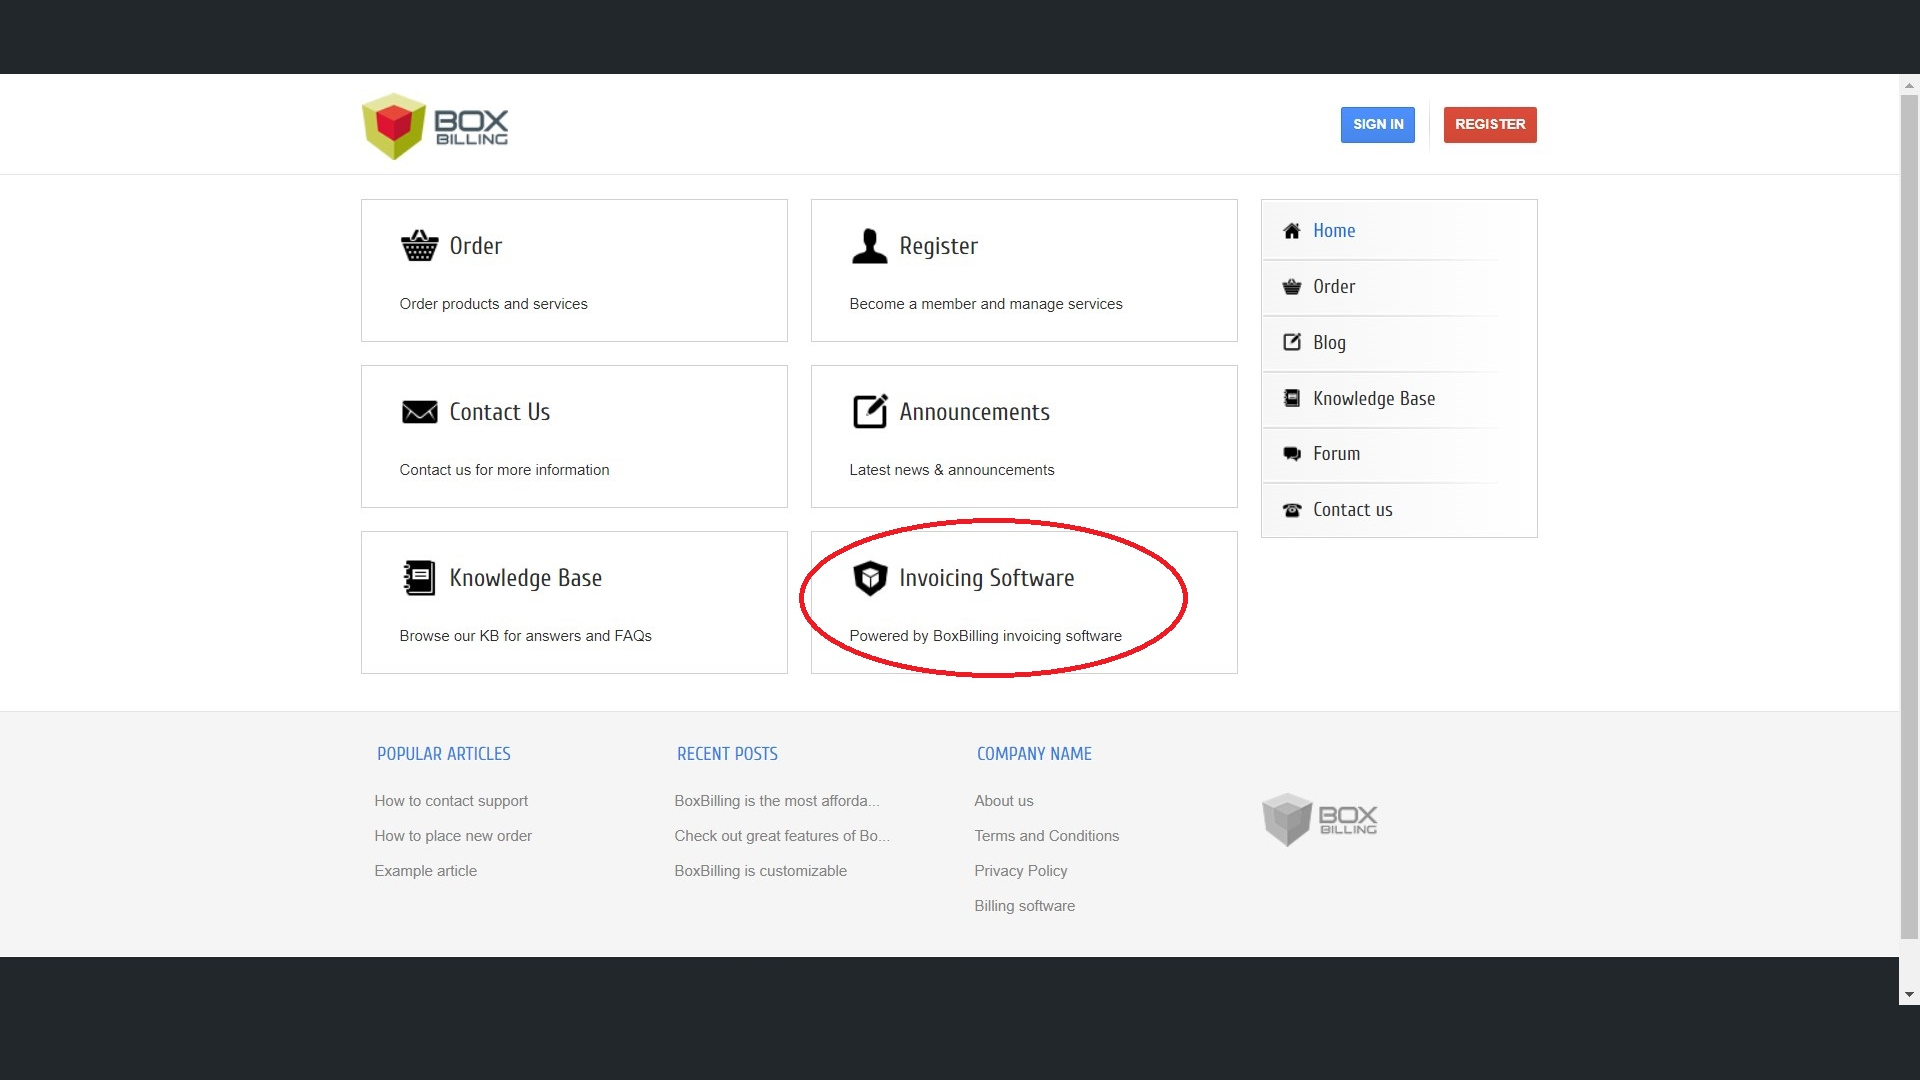Click 'Become a member and manage services' text
The image size is (1920, 1080).
click(x=985, y=304)
